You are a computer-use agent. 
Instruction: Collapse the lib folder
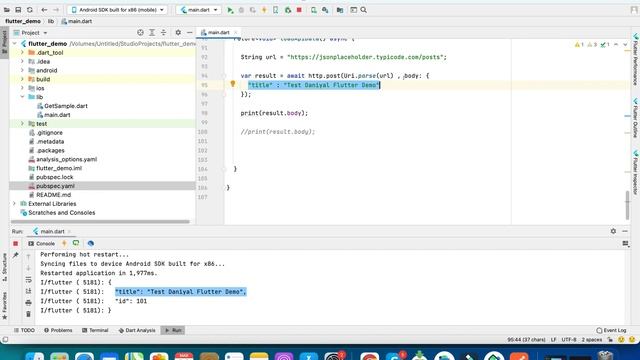point(22,97)
